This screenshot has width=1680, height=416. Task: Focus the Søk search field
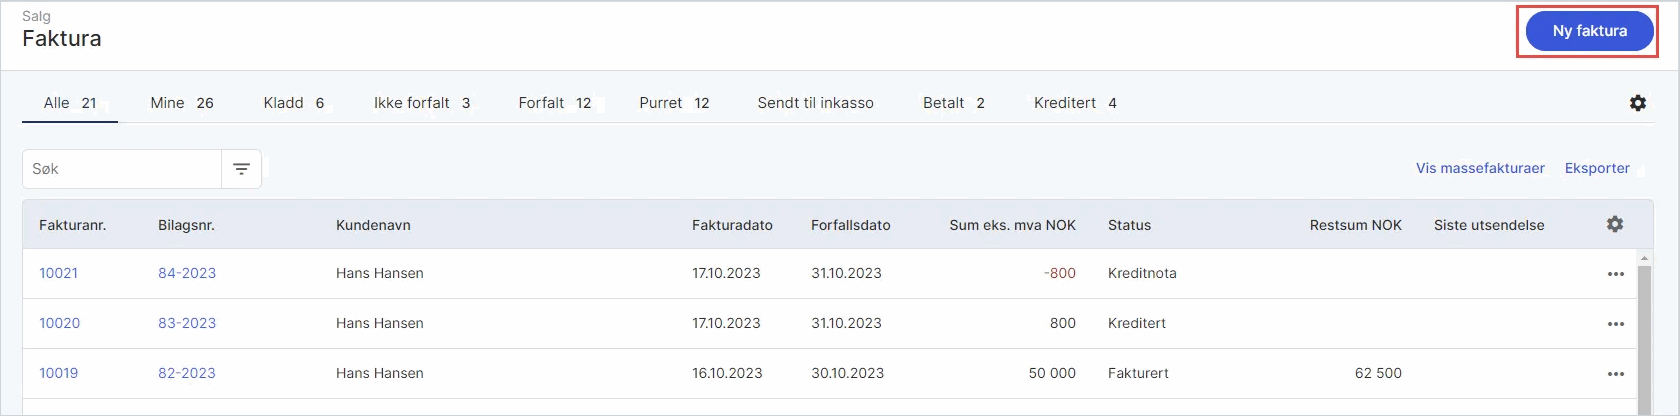coord(122,169)
